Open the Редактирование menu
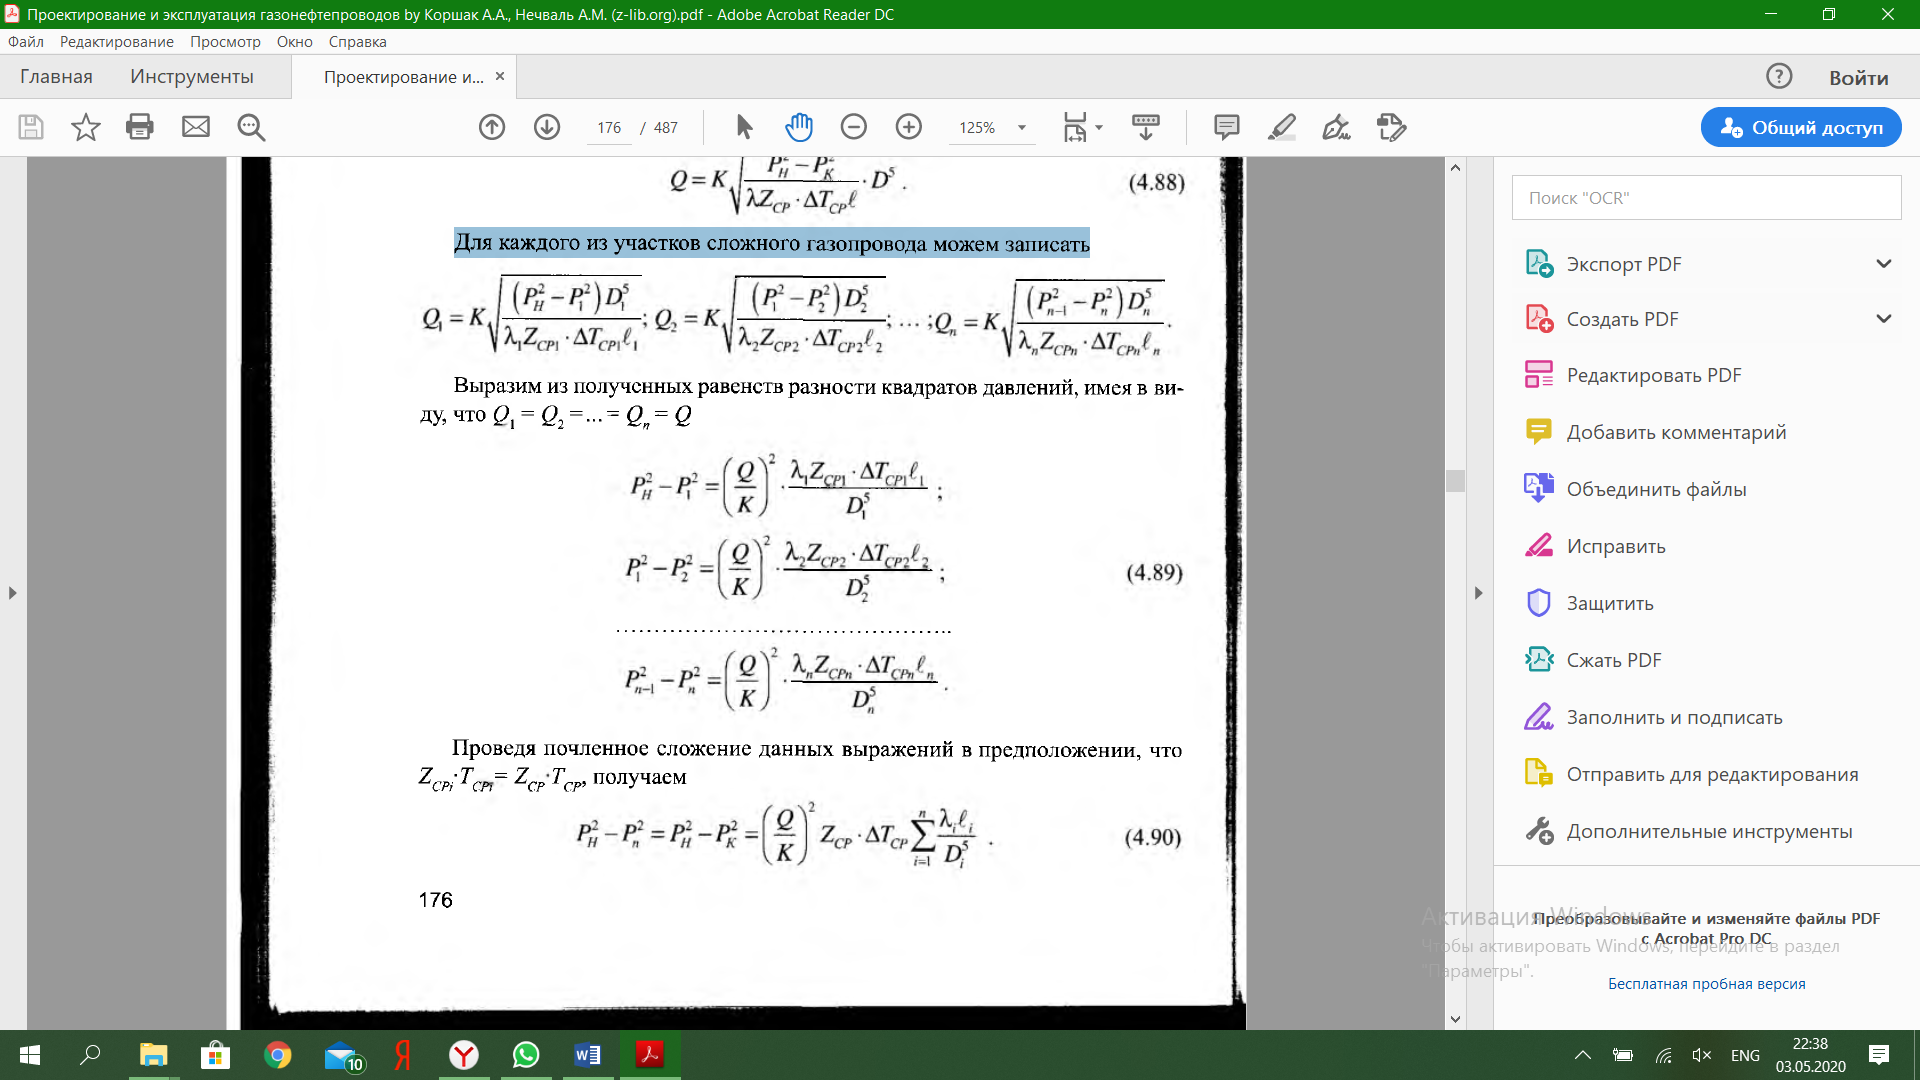This screenshot has height=1080, width=1920. 116,42
